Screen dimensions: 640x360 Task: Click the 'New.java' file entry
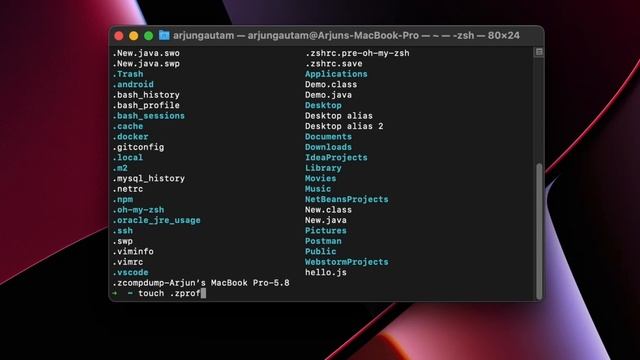pyautogui.click(x=326, y=220)
